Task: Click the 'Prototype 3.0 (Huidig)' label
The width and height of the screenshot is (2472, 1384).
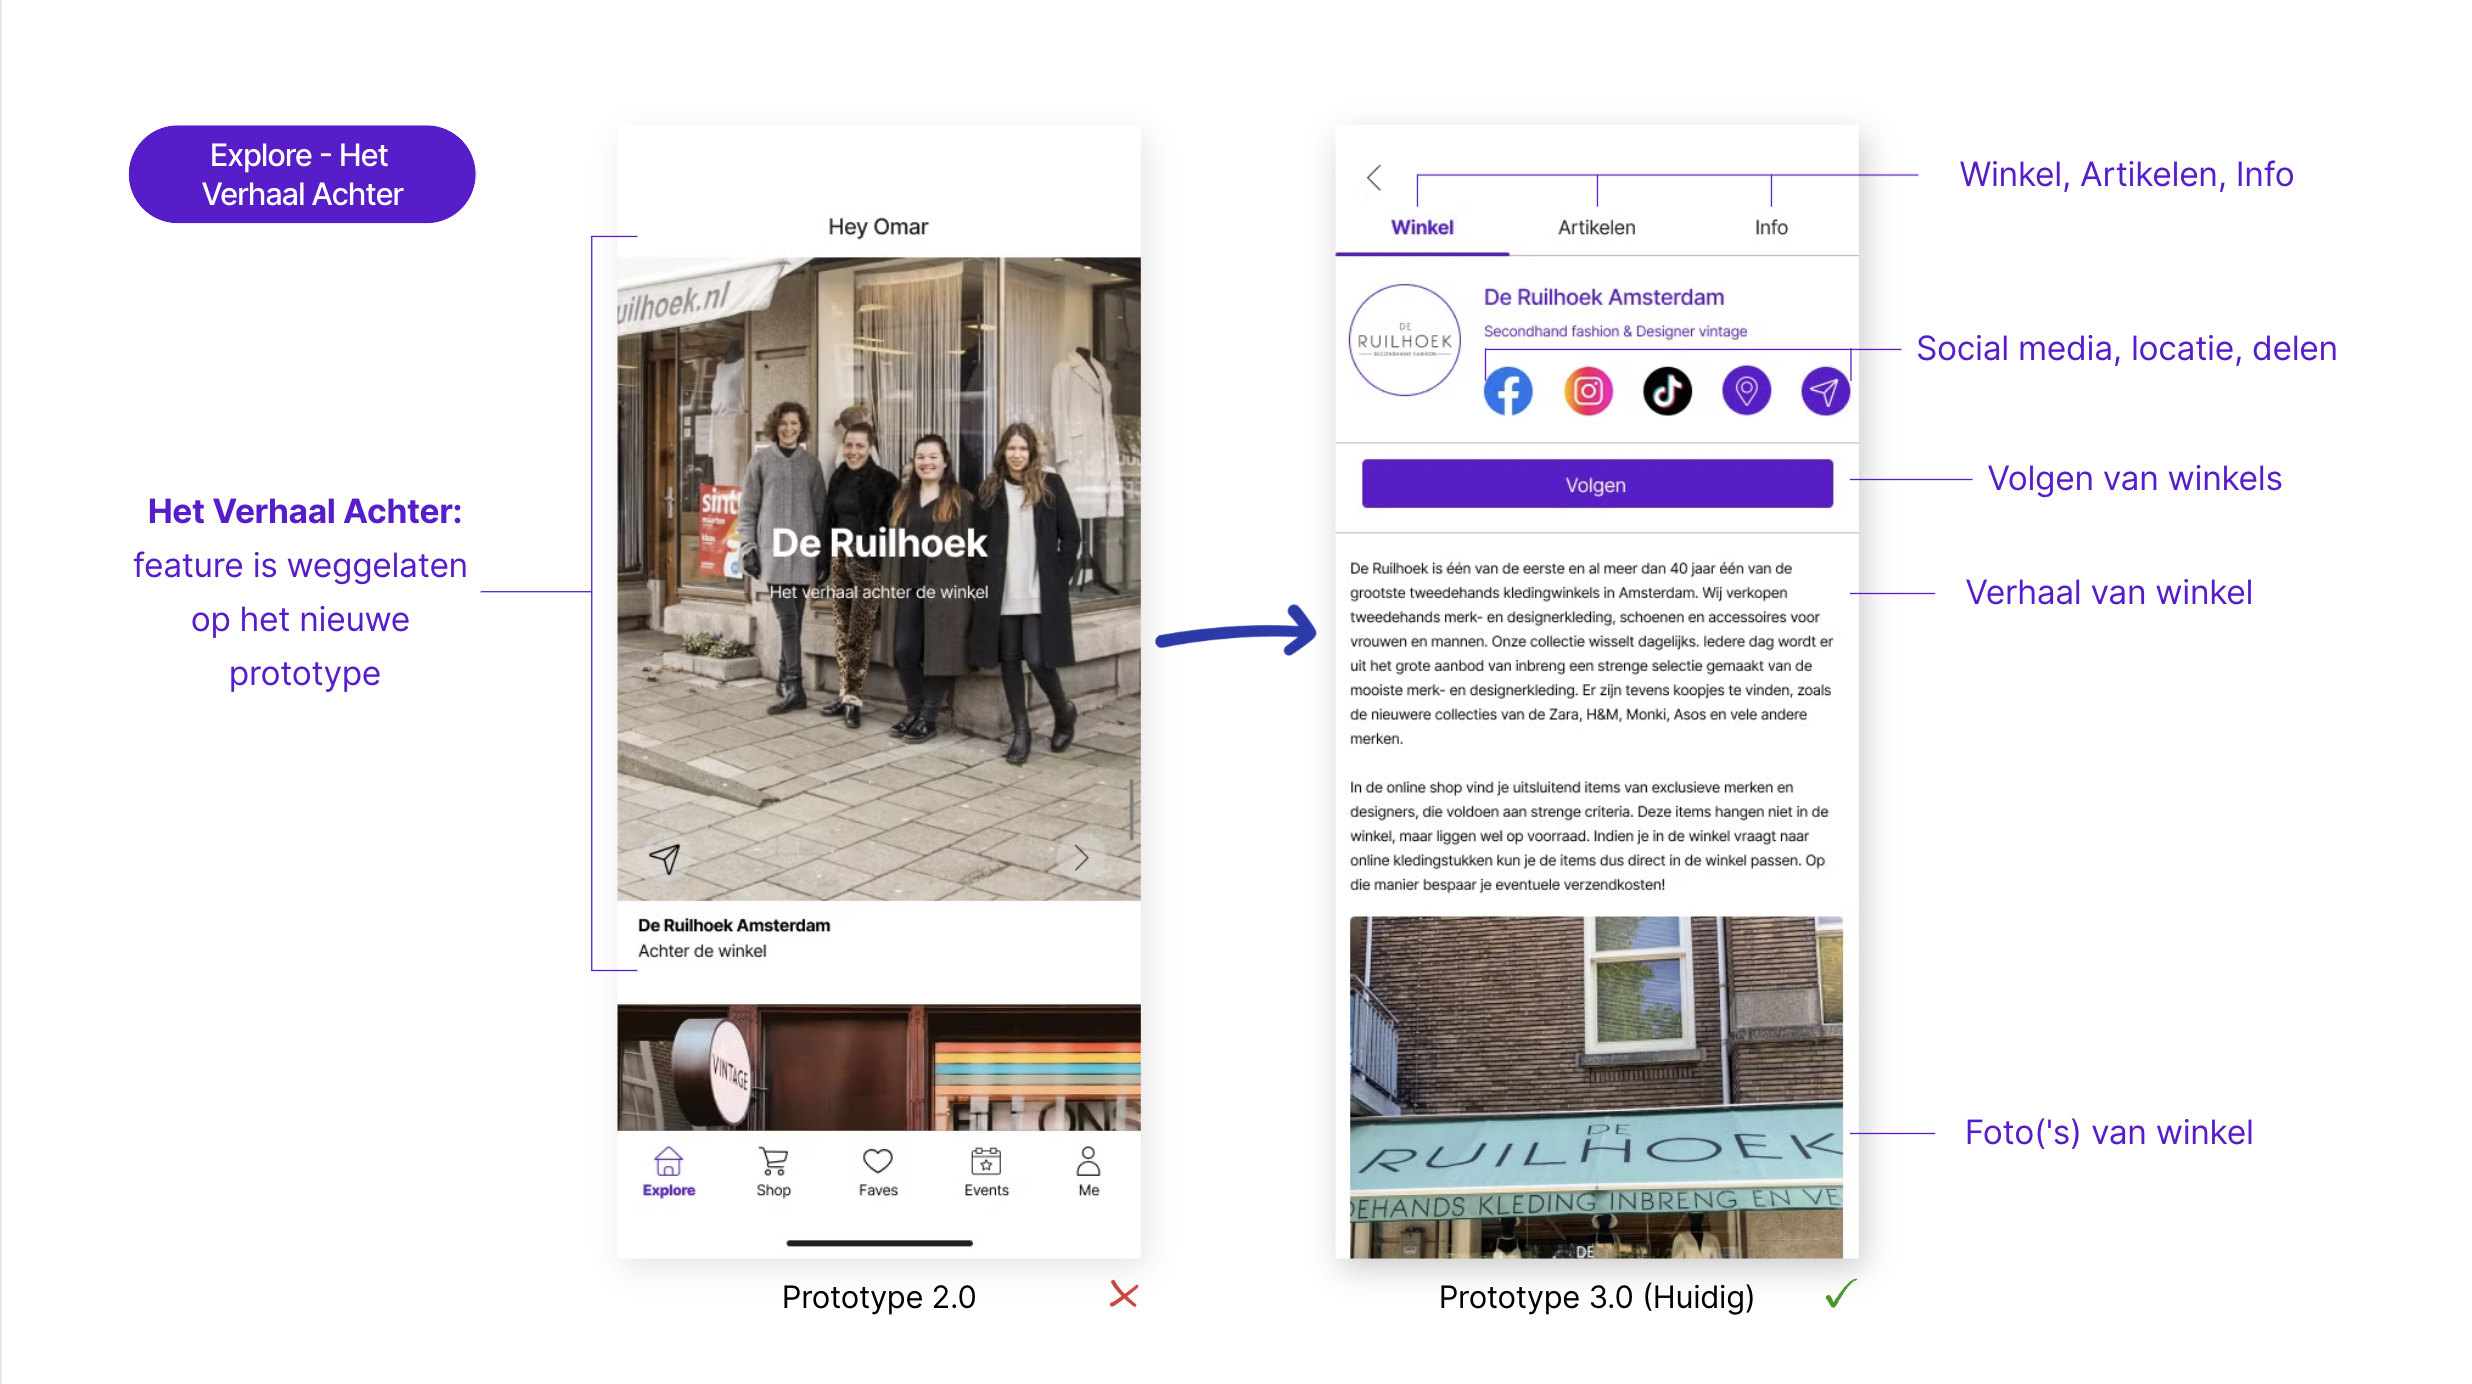Action: [x=1596, y=1297]
